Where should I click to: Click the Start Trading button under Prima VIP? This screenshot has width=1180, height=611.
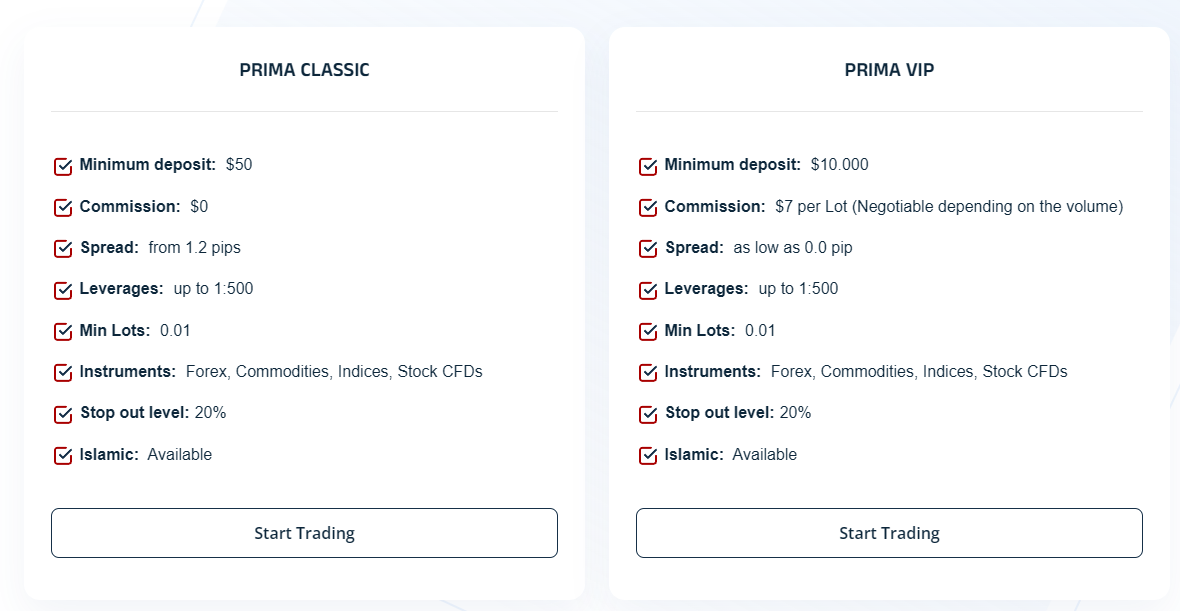point(889,533)
